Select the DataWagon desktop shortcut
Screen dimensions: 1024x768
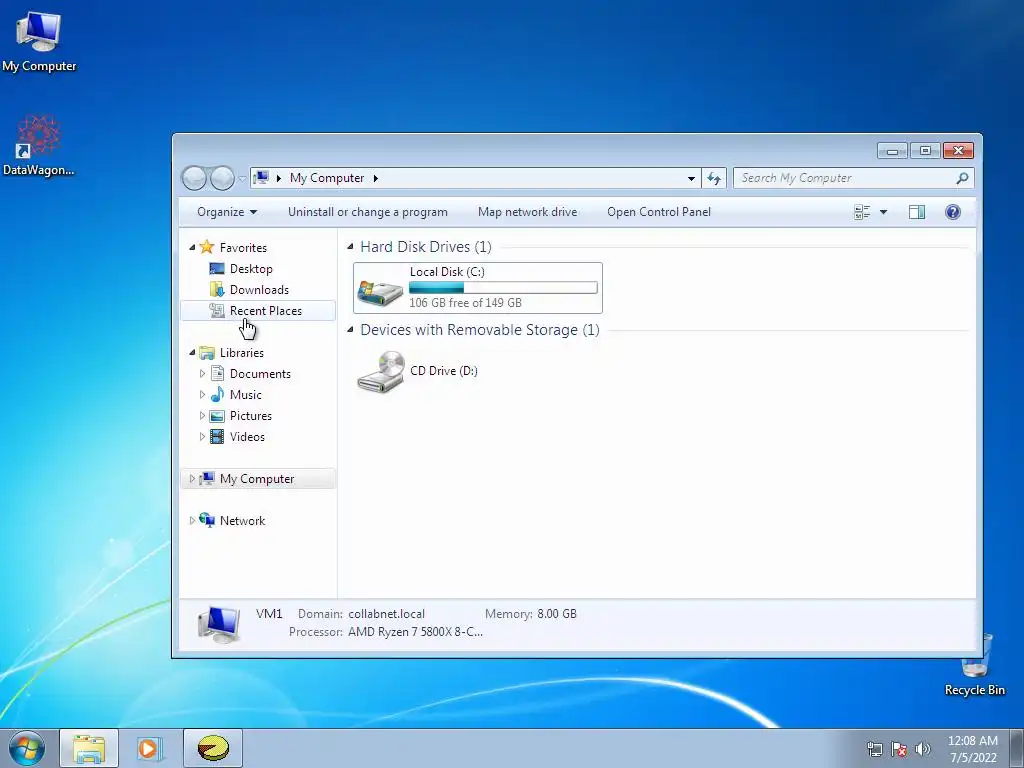tap(39, 145)
